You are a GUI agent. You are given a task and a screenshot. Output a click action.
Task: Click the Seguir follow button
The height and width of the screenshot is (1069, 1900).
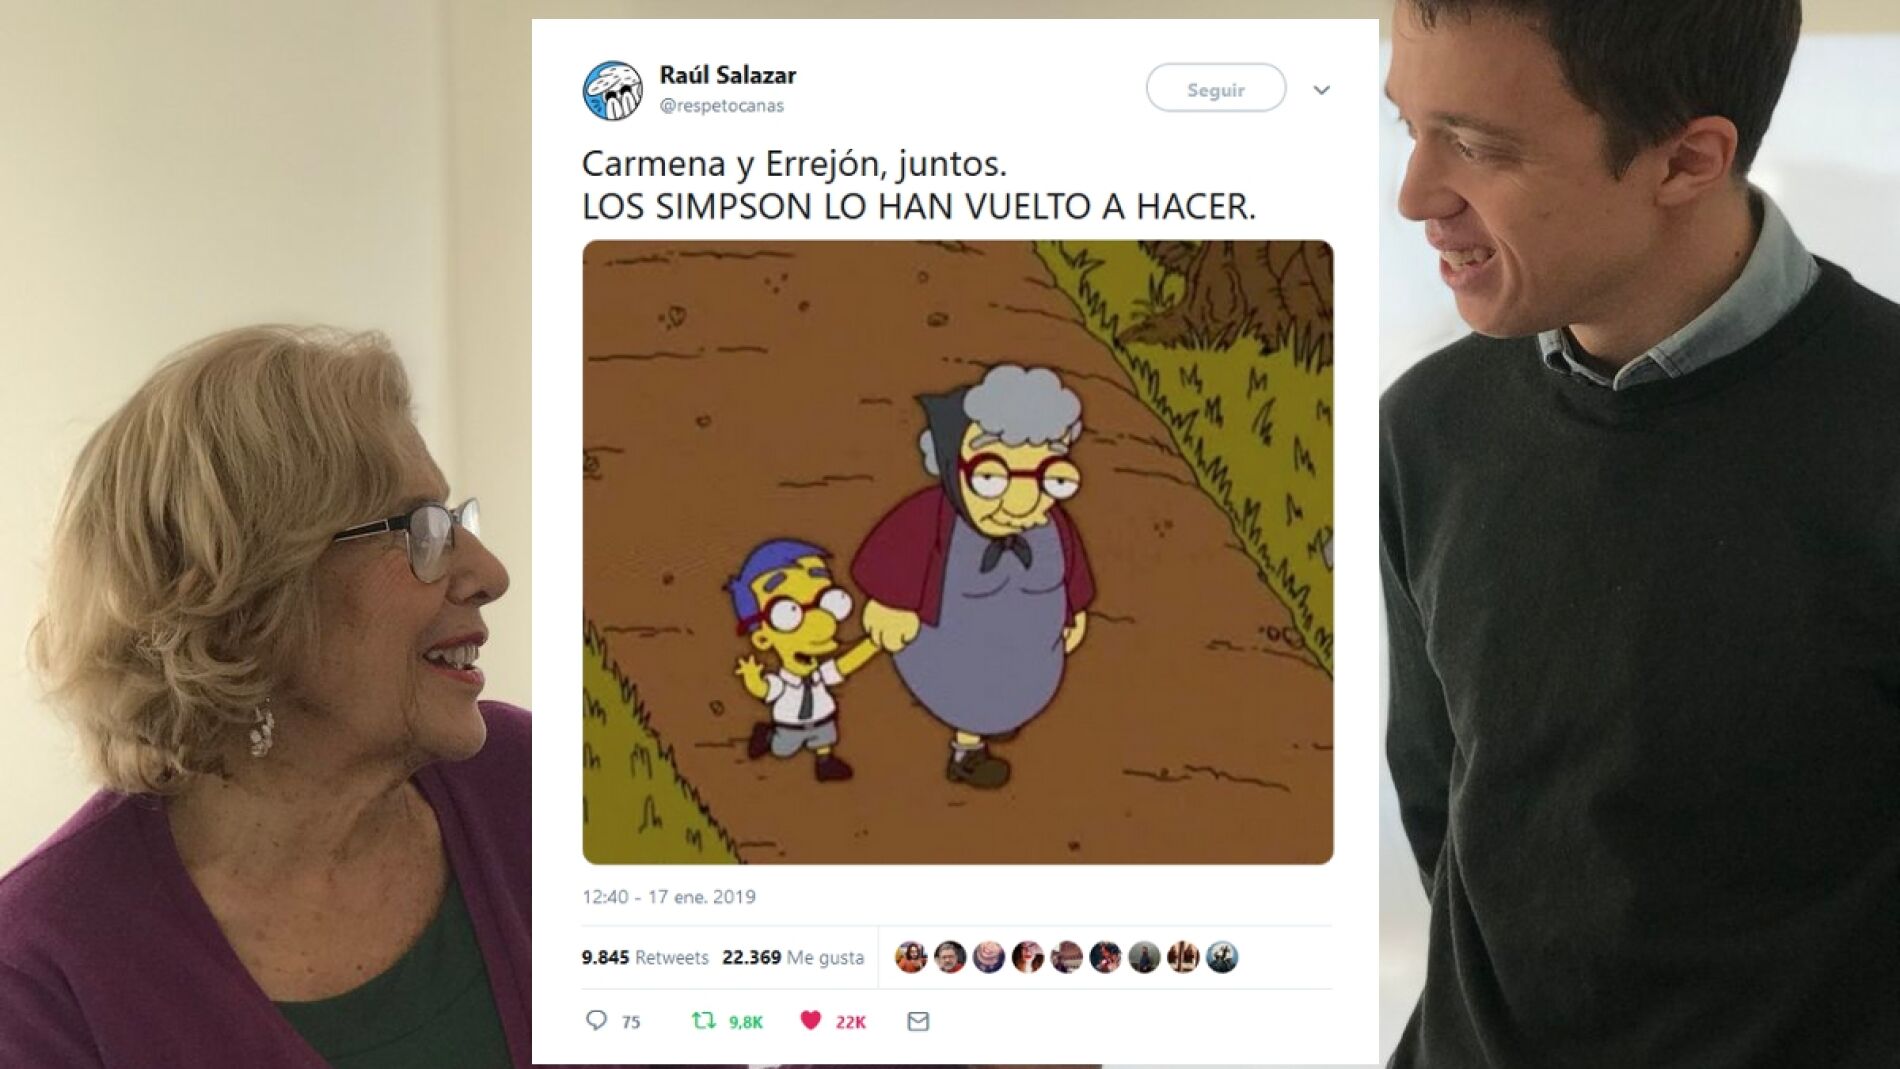coord(1216,88)
